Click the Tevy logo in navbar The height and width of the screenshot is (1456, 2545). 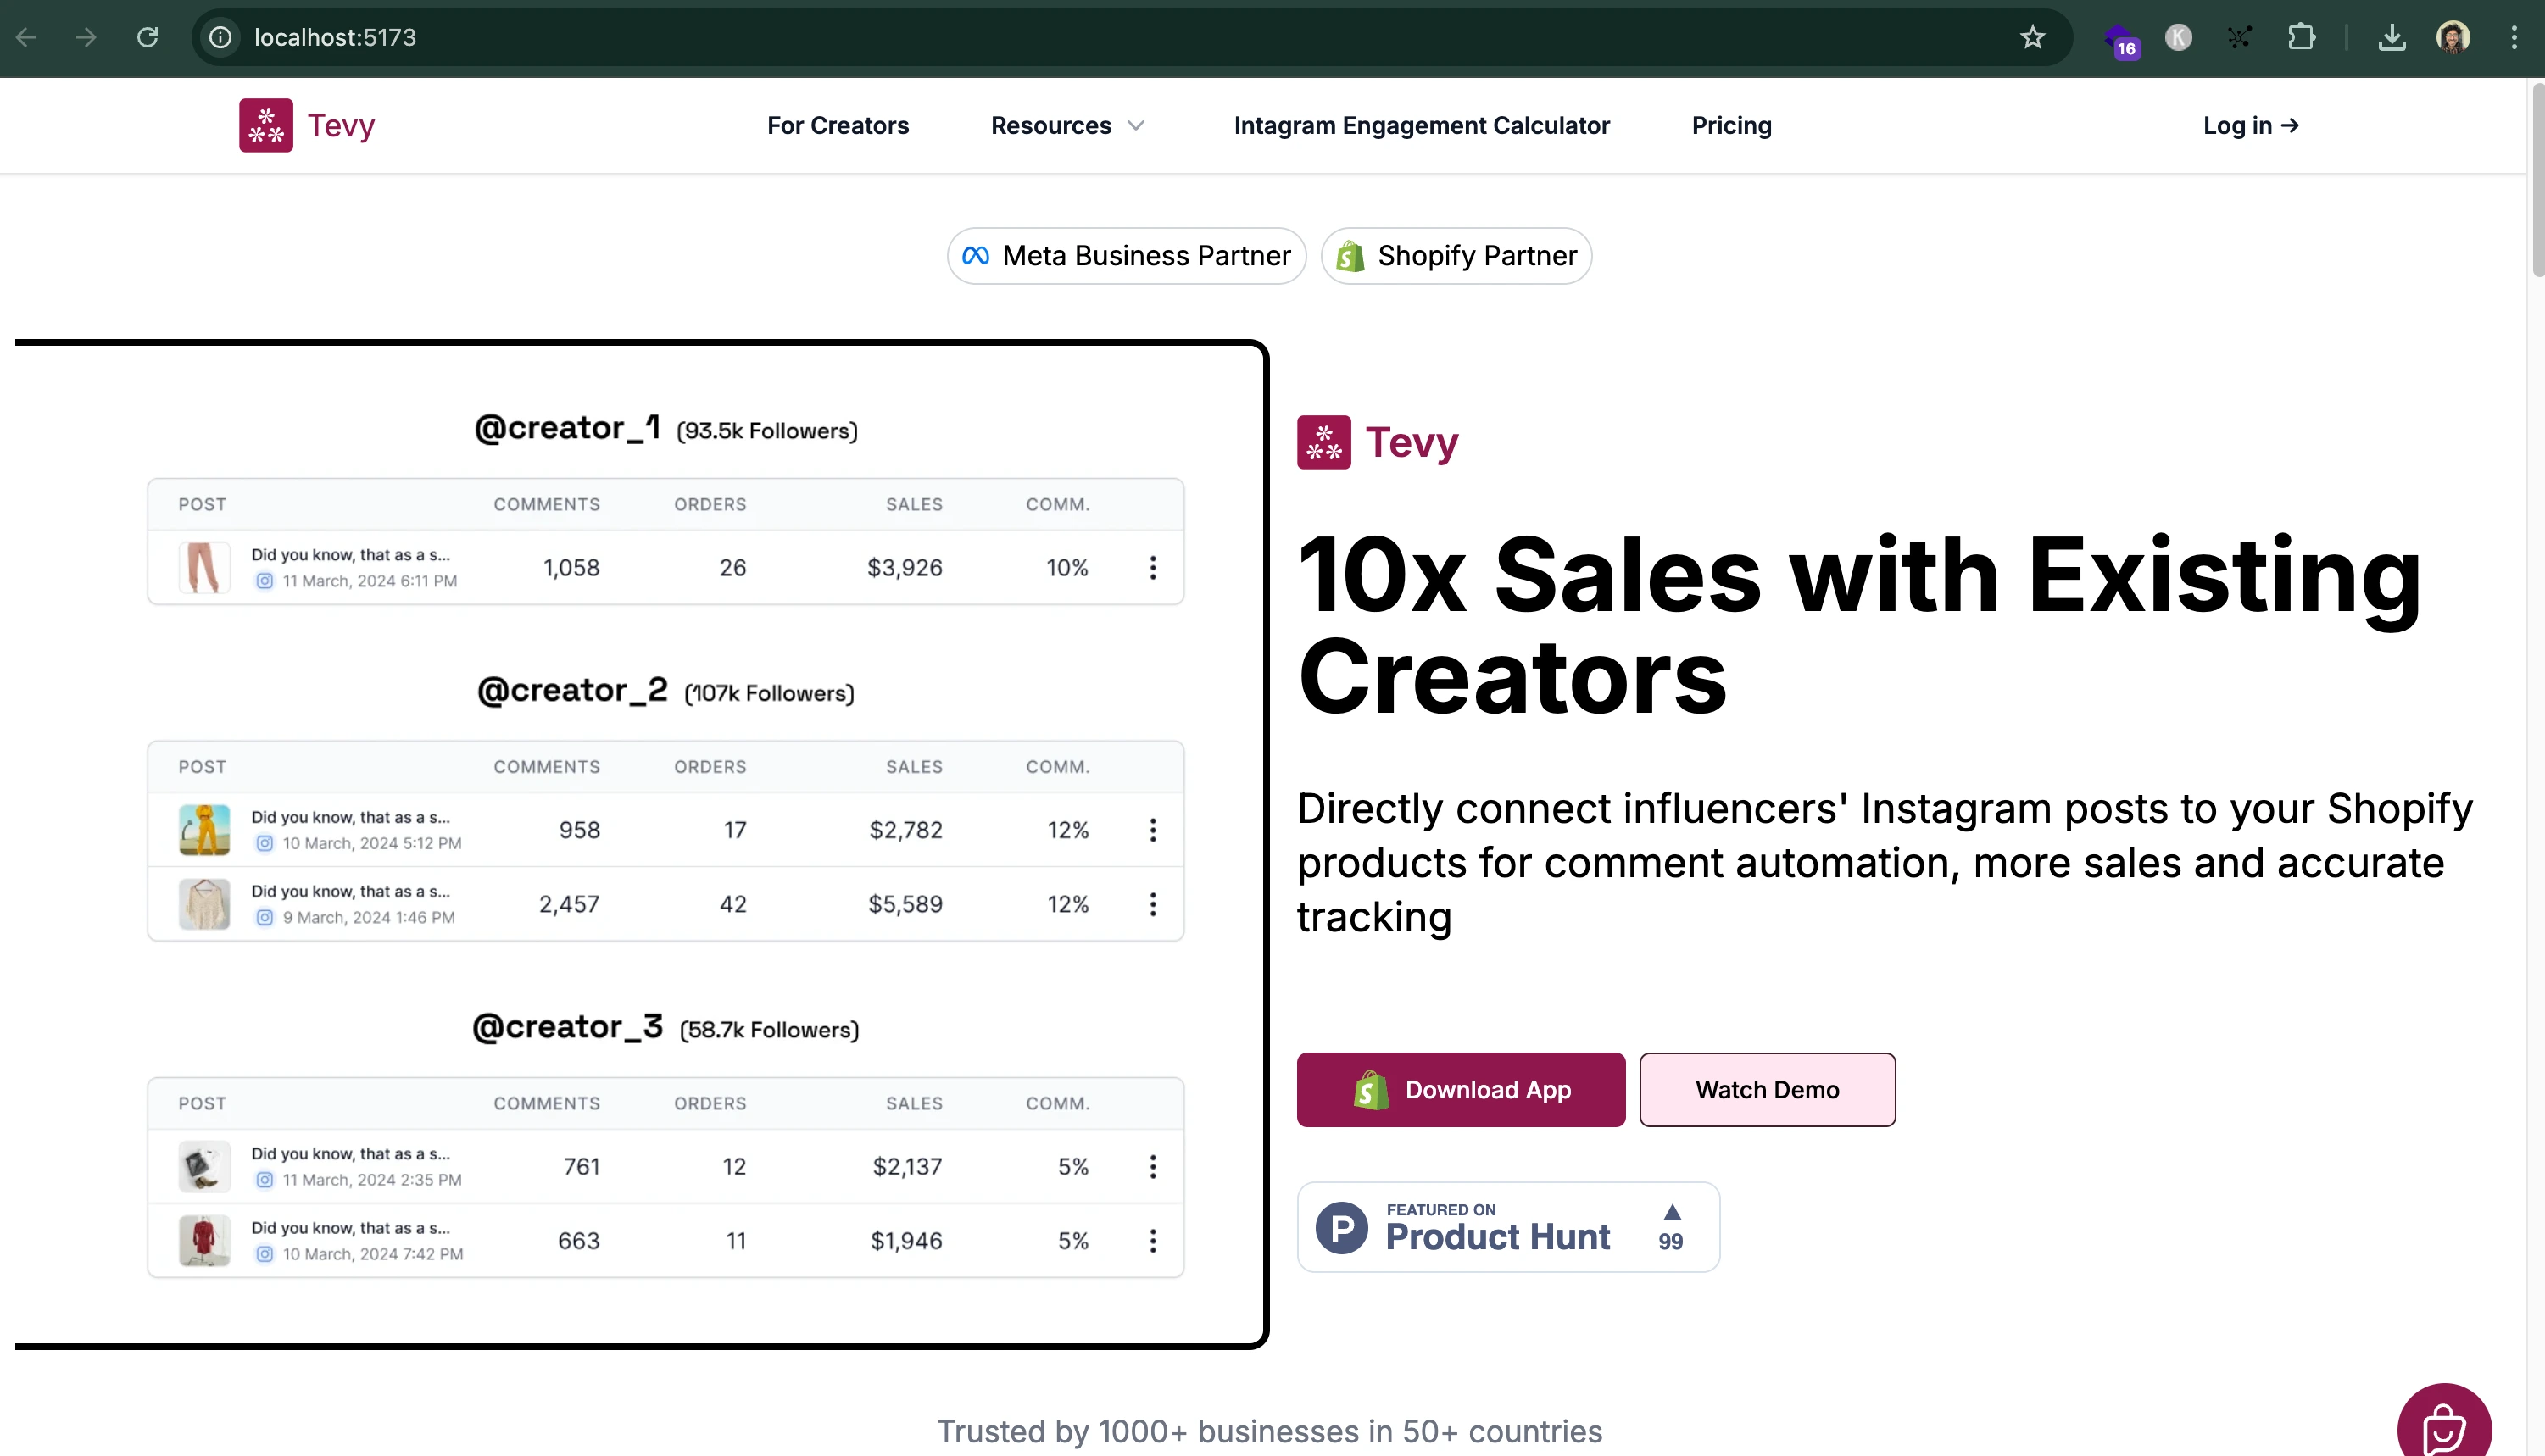(x=307, y=125)
